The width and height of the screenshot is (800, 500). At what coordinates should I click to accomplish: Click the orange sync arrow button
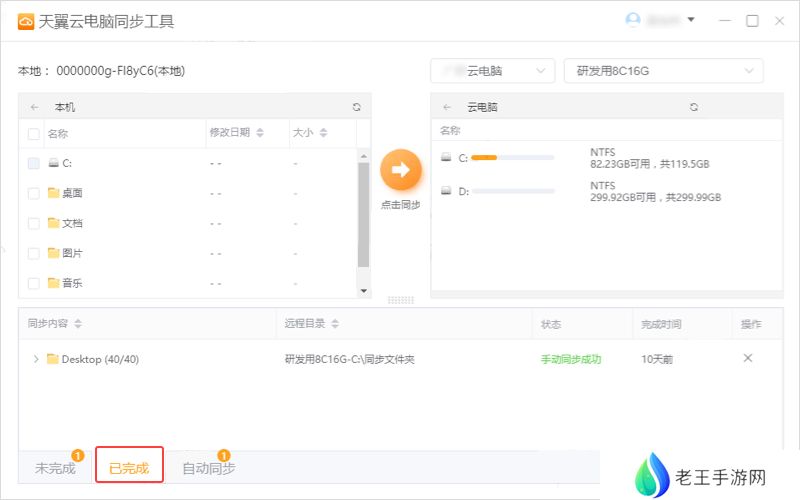pyautogui.click(x=401, y=169)
